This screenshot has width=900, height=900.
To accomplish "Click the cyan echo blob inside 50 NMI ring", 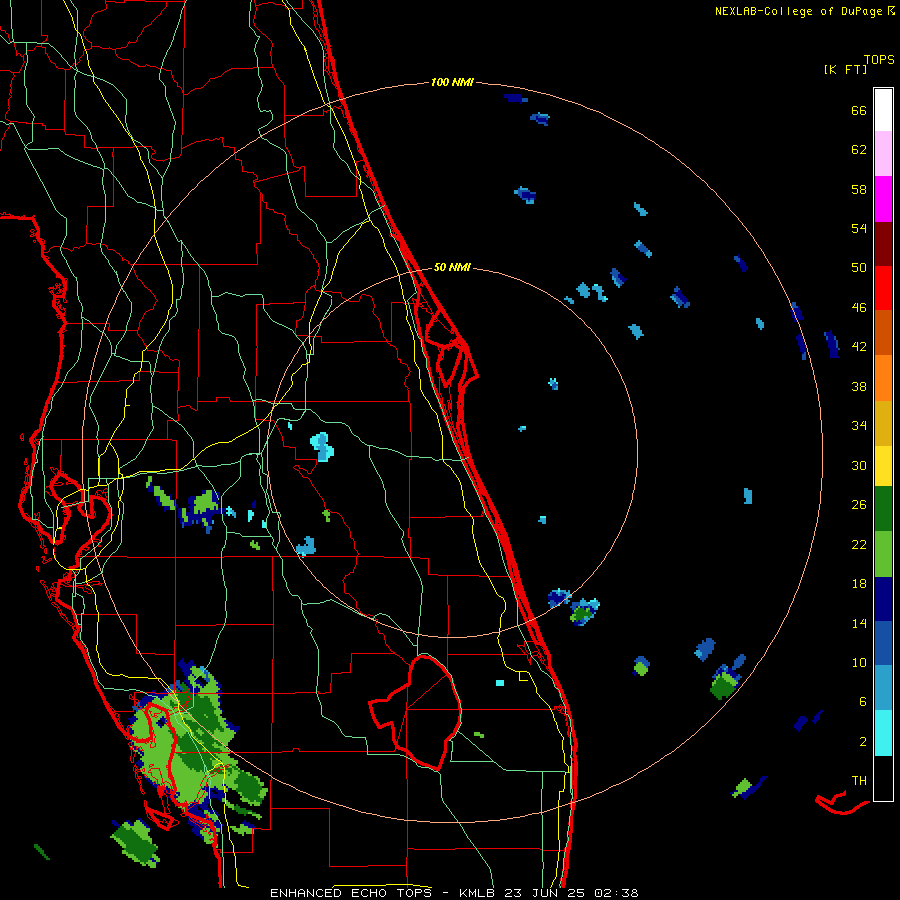I will click(323, 448).
